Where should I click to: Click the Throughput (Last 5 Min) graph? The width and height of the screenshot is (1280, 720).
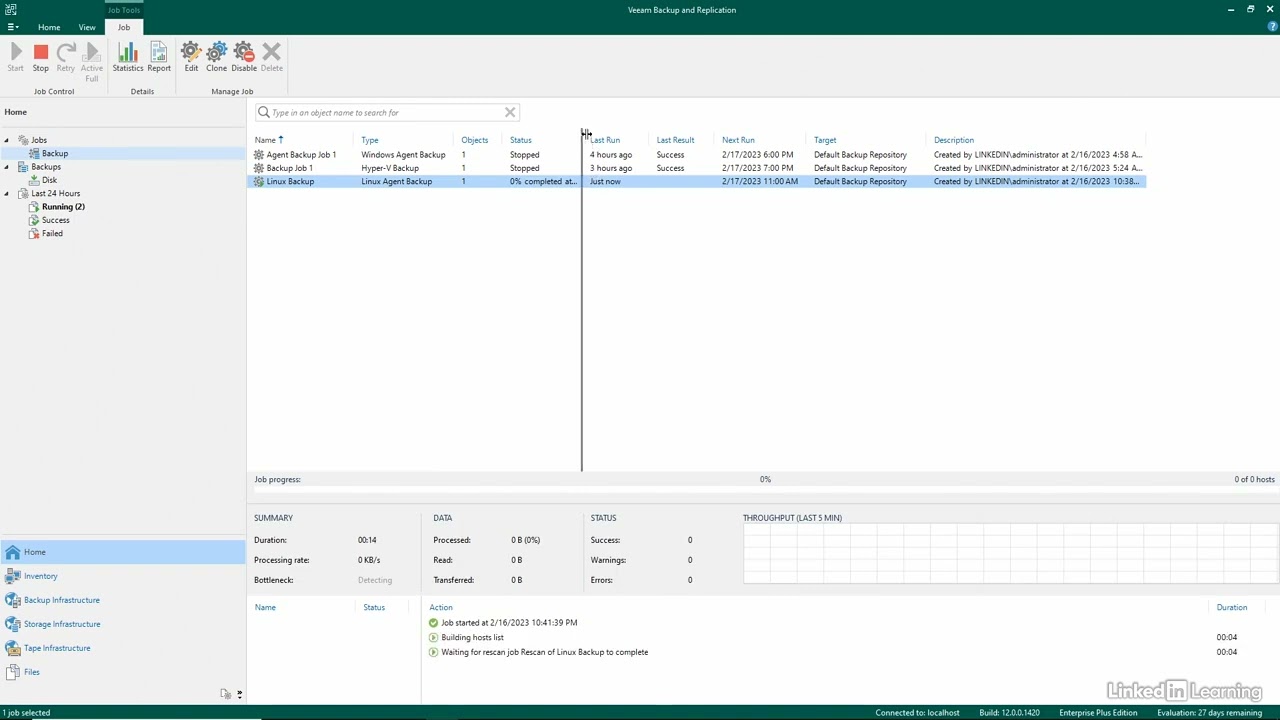[x=1010, y=555]
